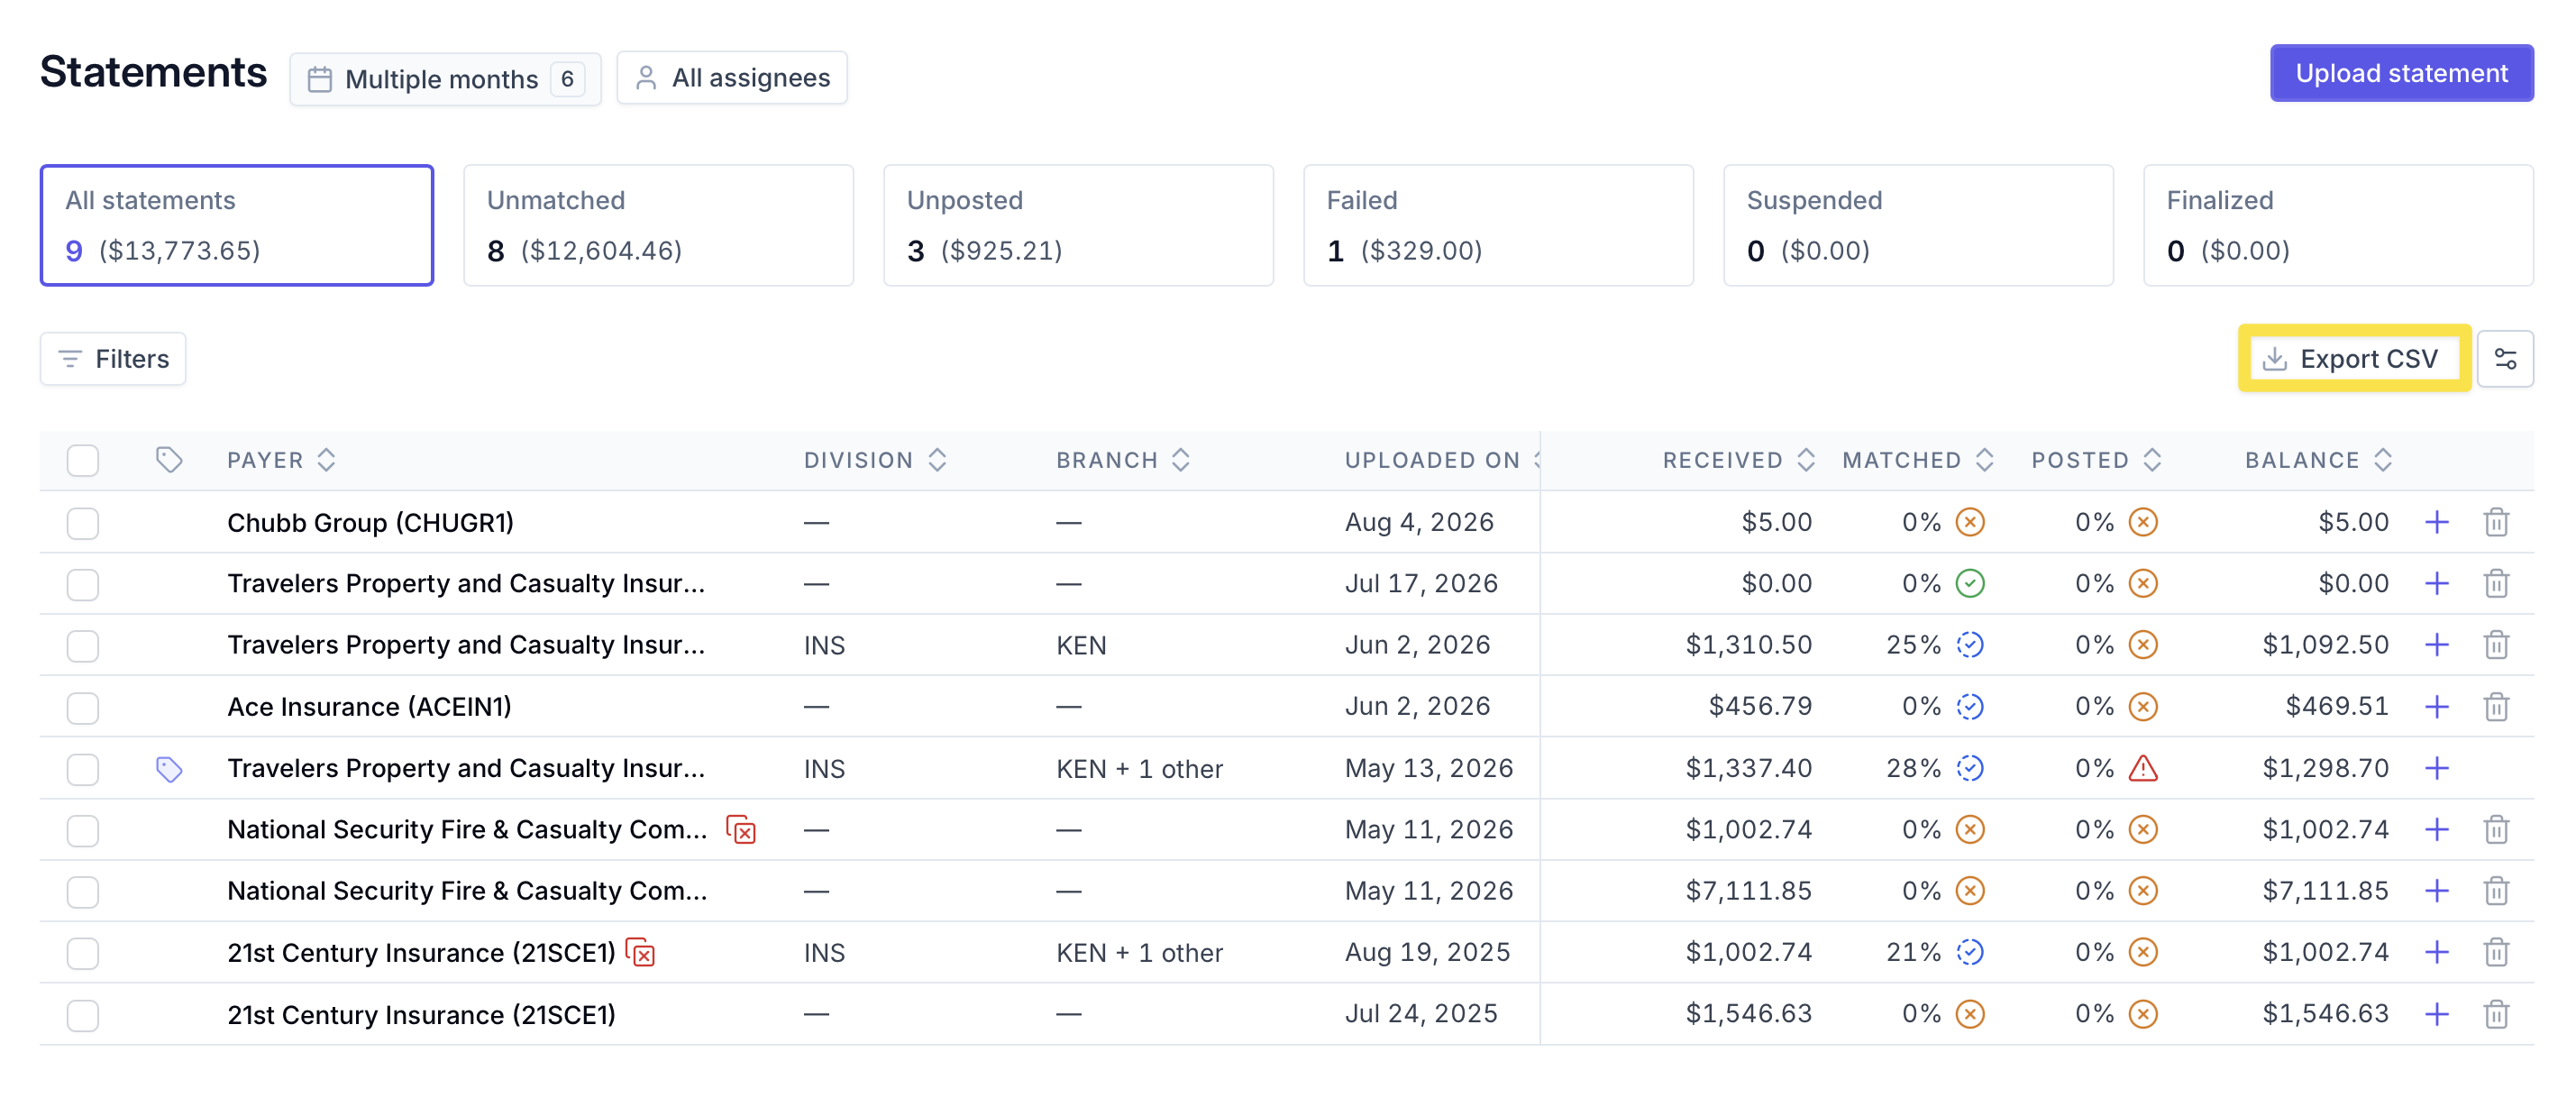Check the Chubb Group row checkbox
The width and height of the screenshot is (2576, 1107).
(83, 522)
